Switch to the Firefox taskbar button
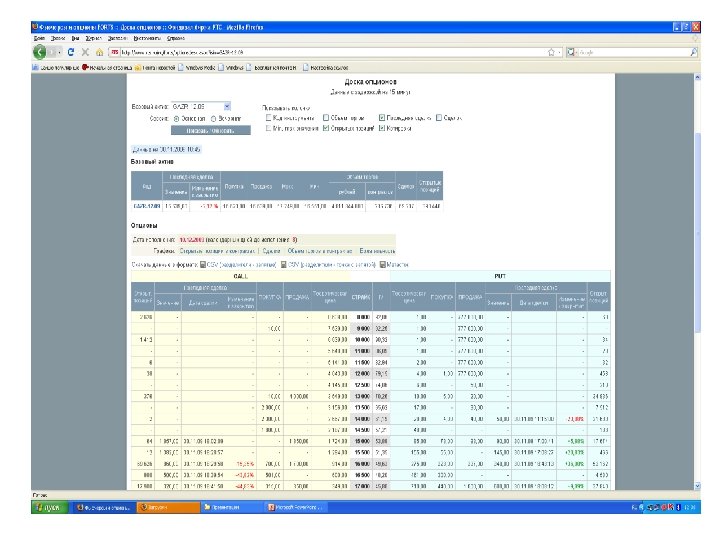Screen dimensions: 720x540 tap(103, 507)
